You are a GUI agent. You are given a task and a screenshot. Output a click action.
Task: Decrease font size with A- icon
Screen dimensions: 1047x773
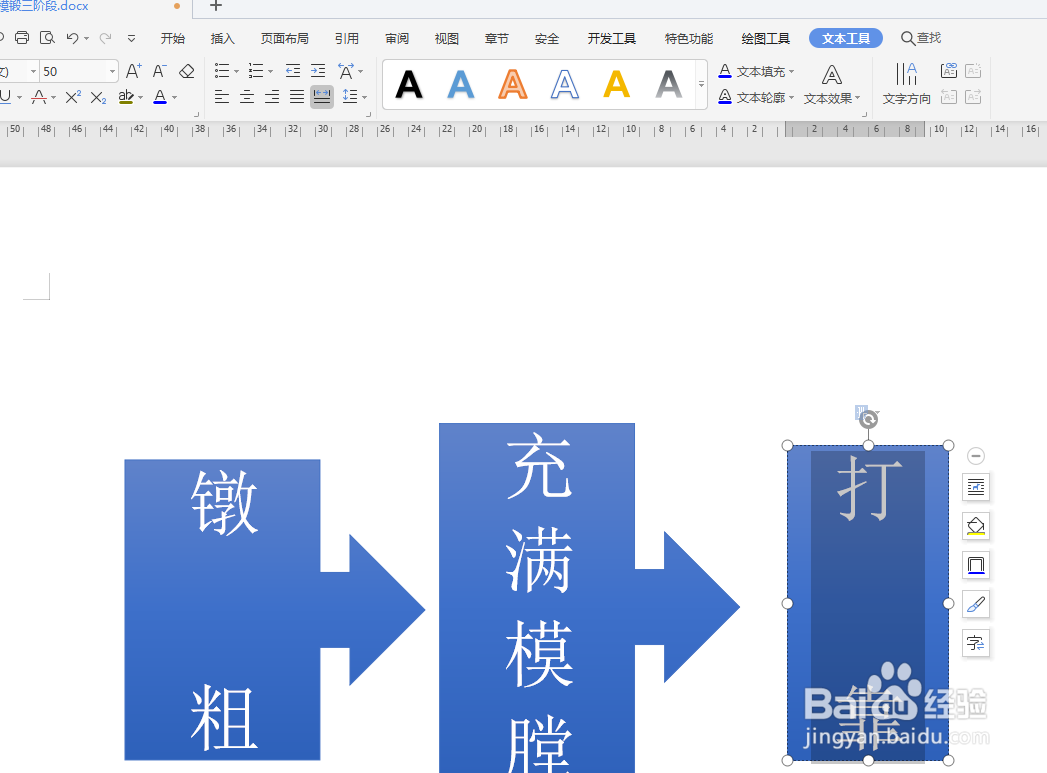[x=159, y=71]
